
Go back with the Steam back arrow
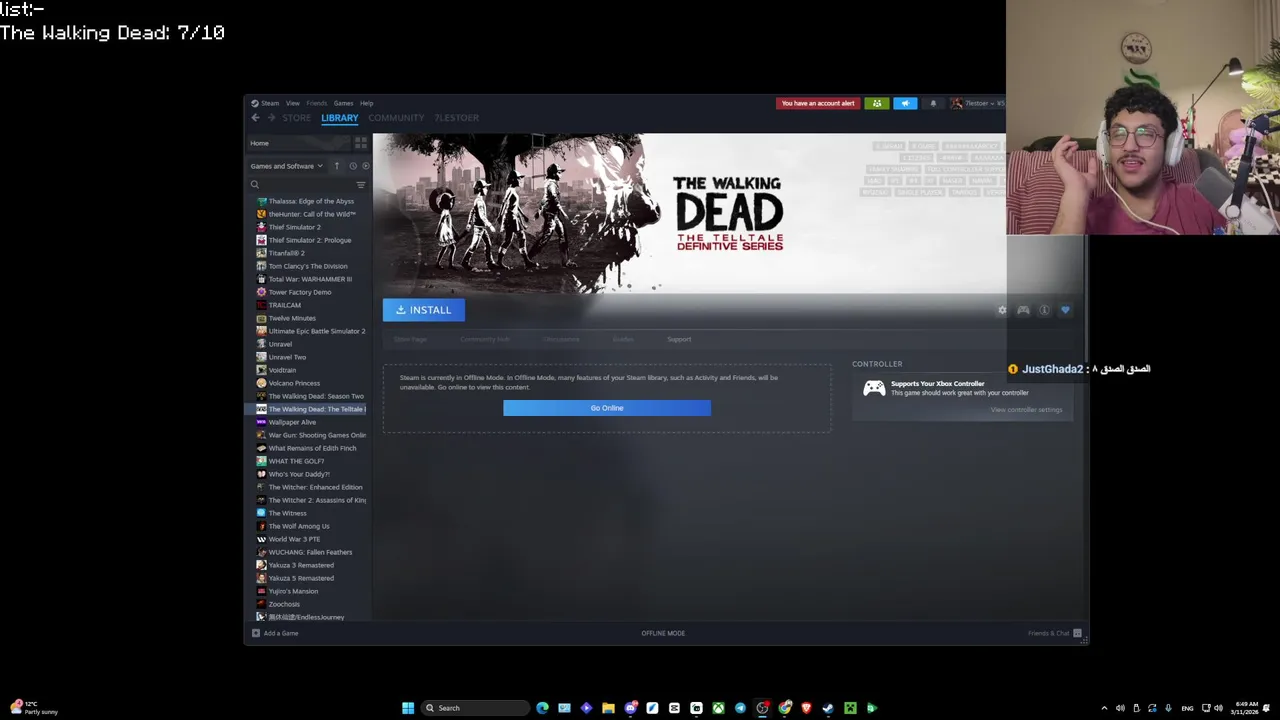coord(255,118)
